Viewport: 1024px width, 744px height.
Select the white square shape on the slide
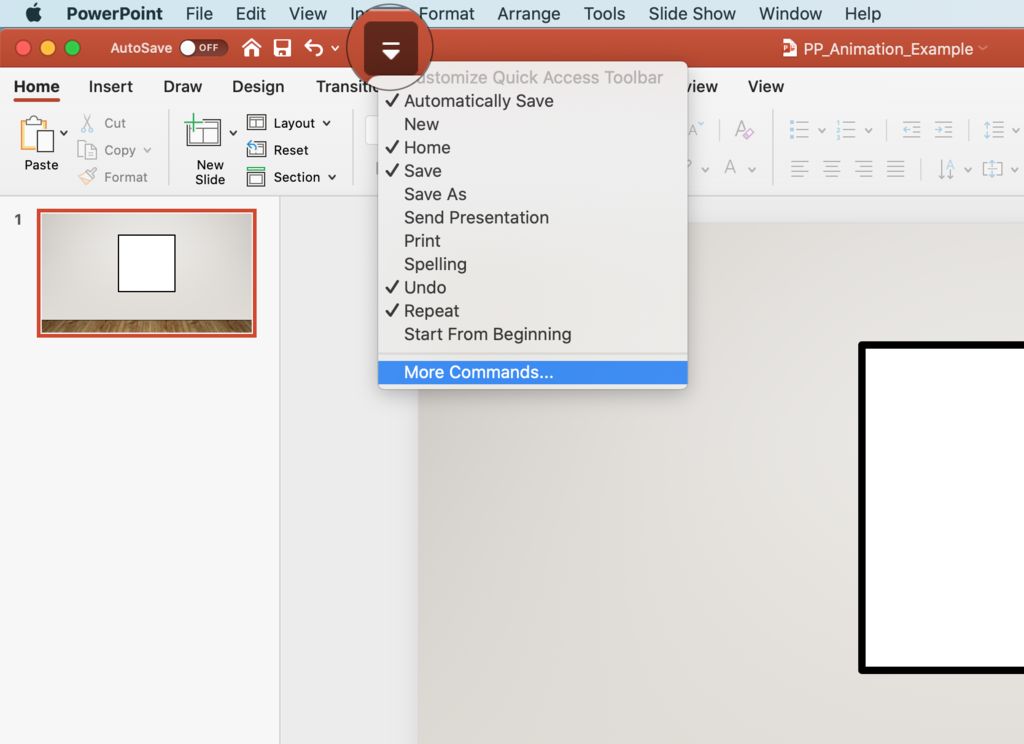point(941,508)
